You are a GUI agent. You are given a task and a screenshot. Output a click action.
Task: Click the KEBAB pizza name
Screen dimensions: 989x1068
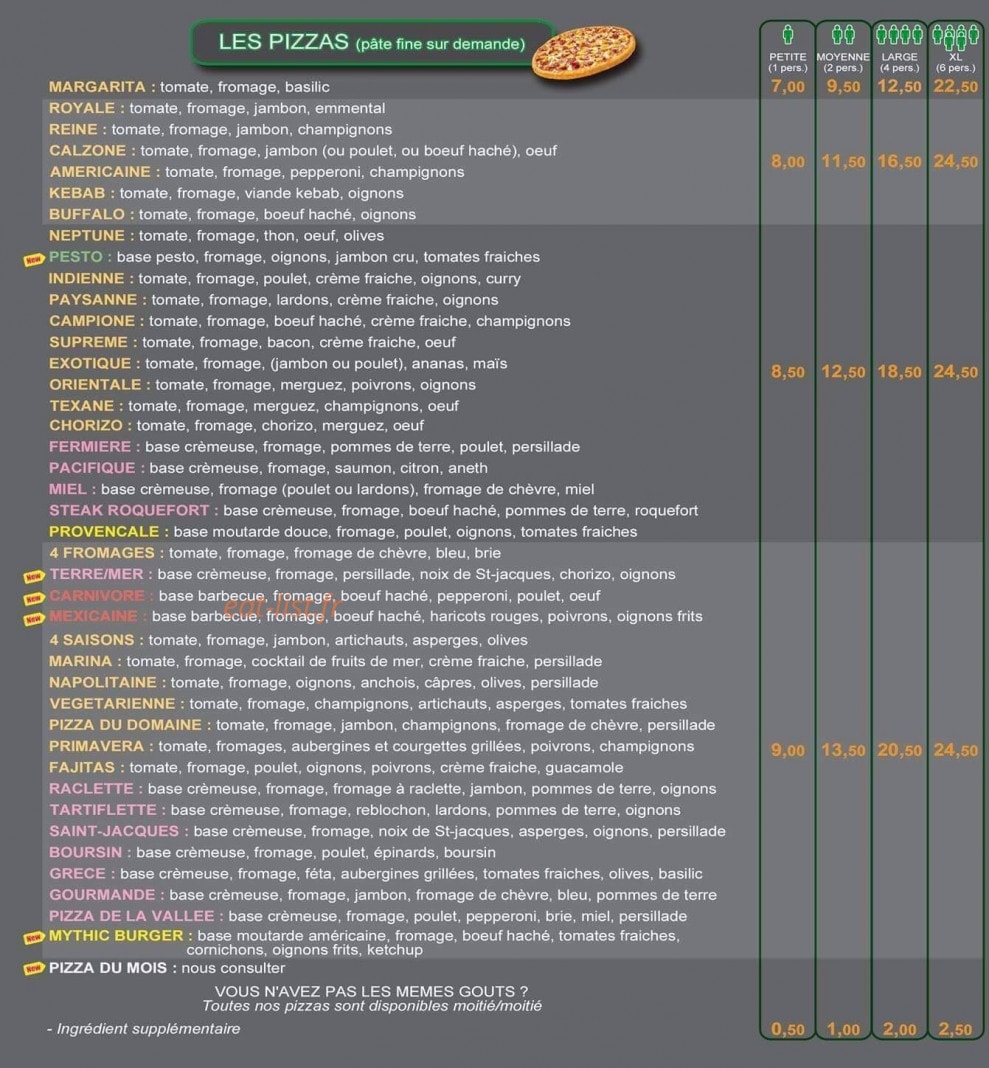[x=77, y=193]
